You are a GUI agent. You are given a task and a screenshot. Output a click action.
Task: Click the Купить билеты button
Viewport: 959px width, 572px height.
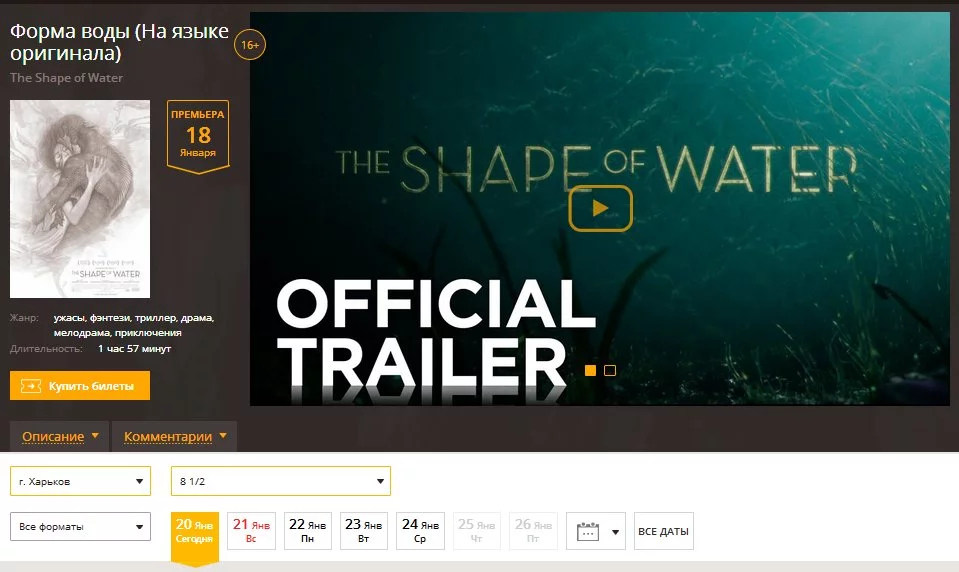point(80,385)
